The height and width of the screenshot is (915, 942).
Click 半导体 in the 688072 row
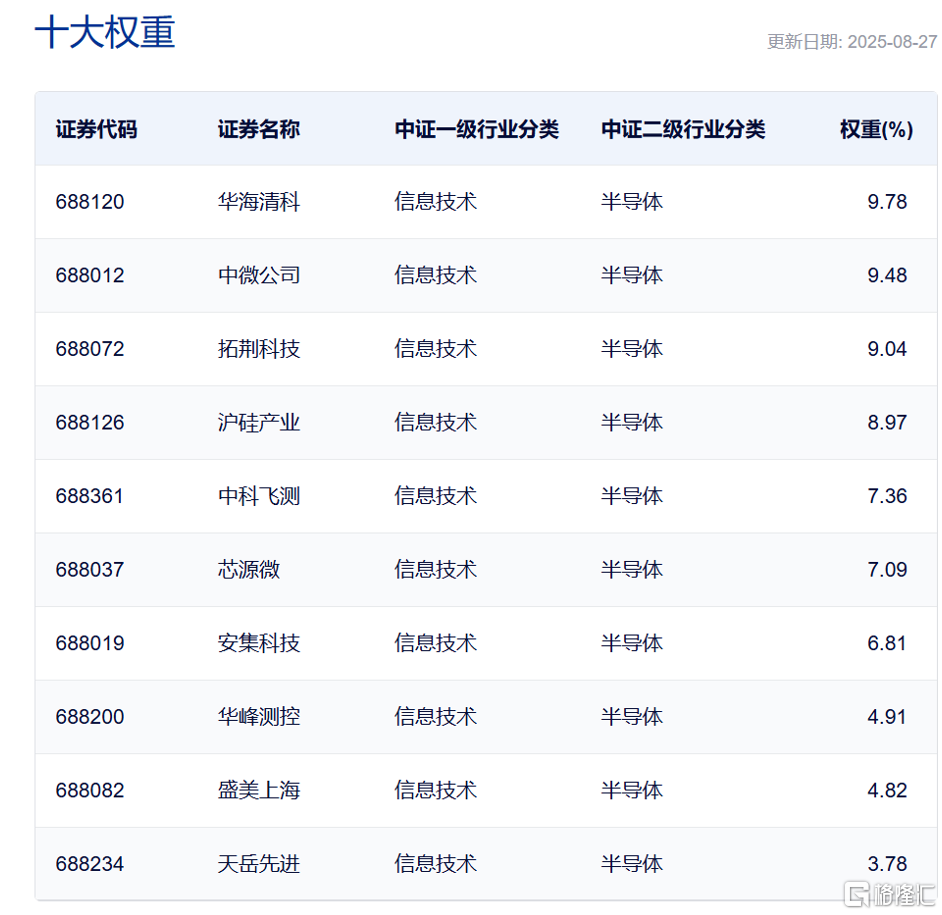point(632,349)
